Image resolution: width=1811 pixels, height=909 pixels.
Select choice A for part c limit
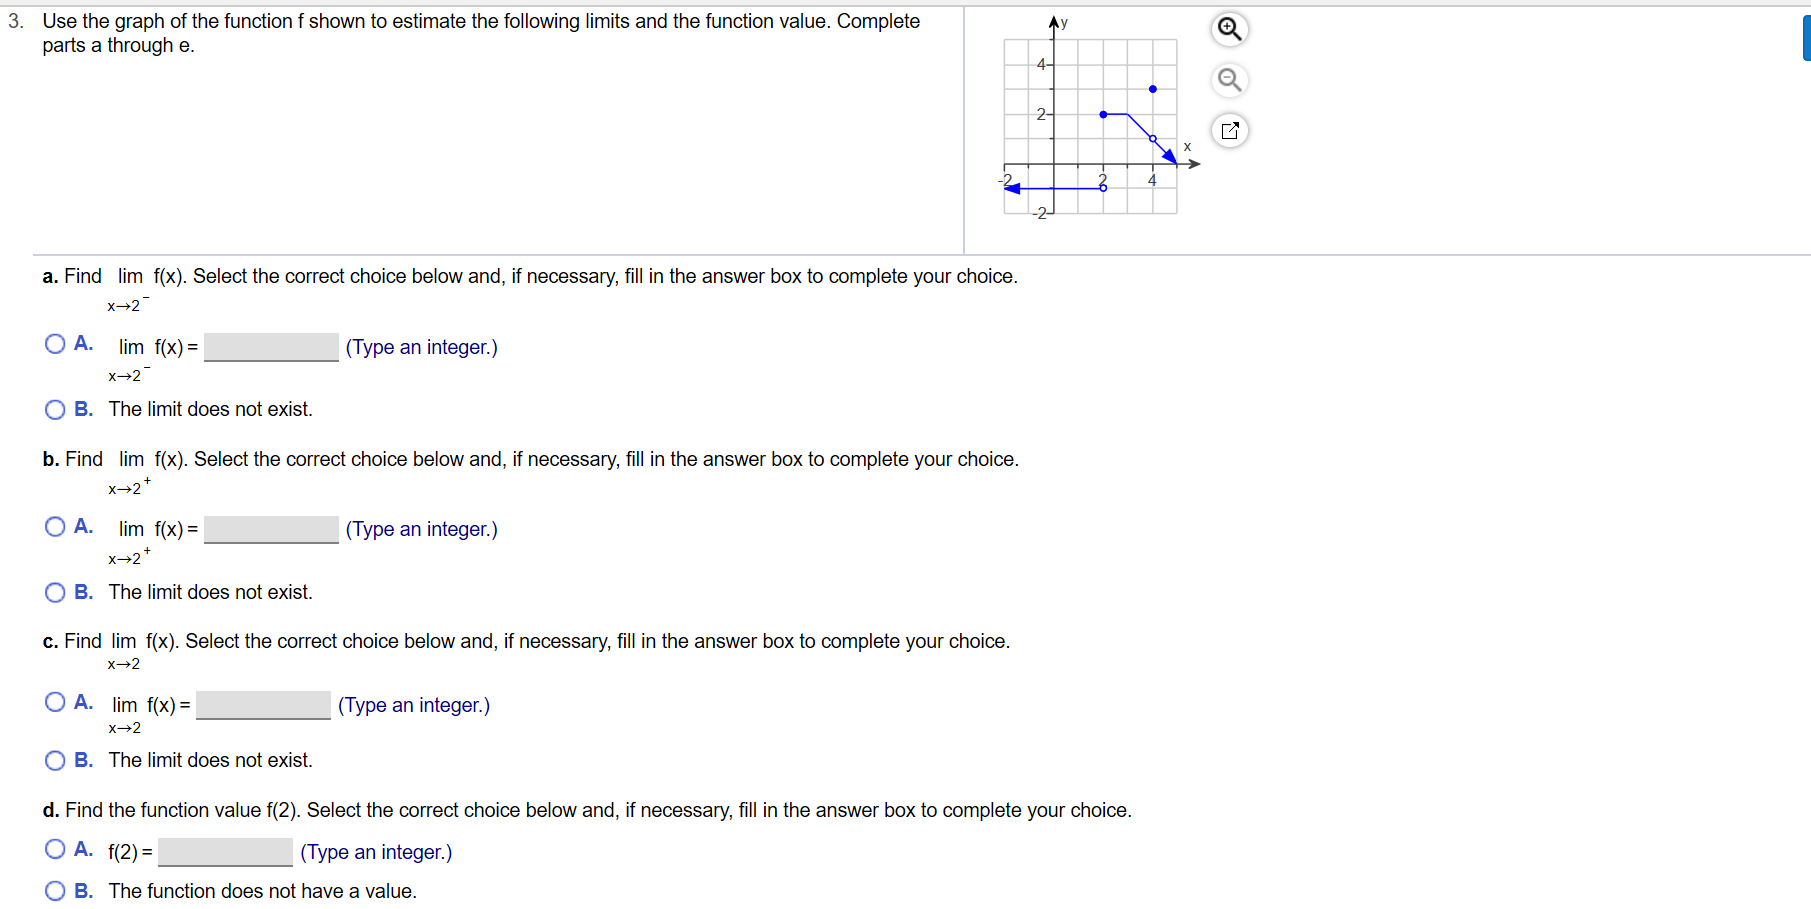pyautogui.click(x=55, y=702)
